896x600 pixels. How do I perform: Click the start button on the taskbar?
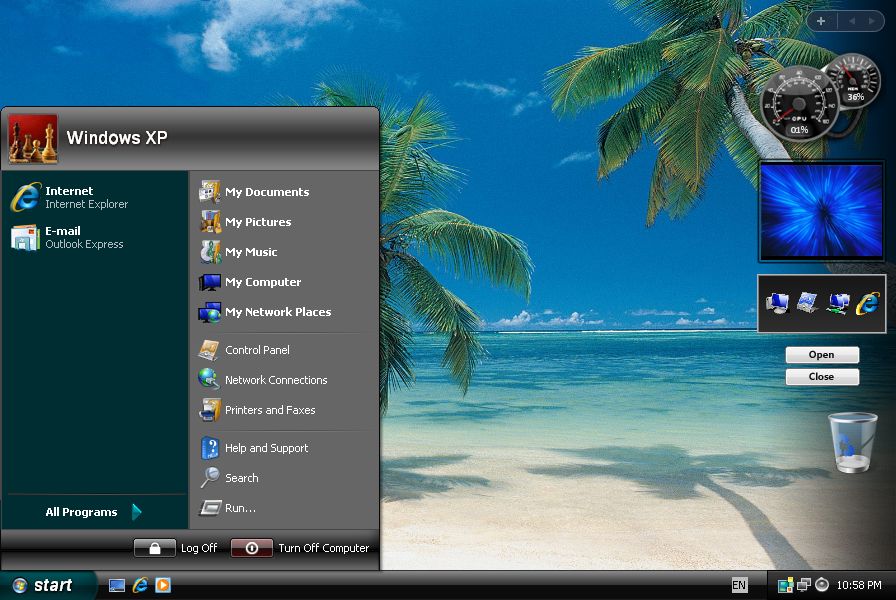[x=45, y=585]
